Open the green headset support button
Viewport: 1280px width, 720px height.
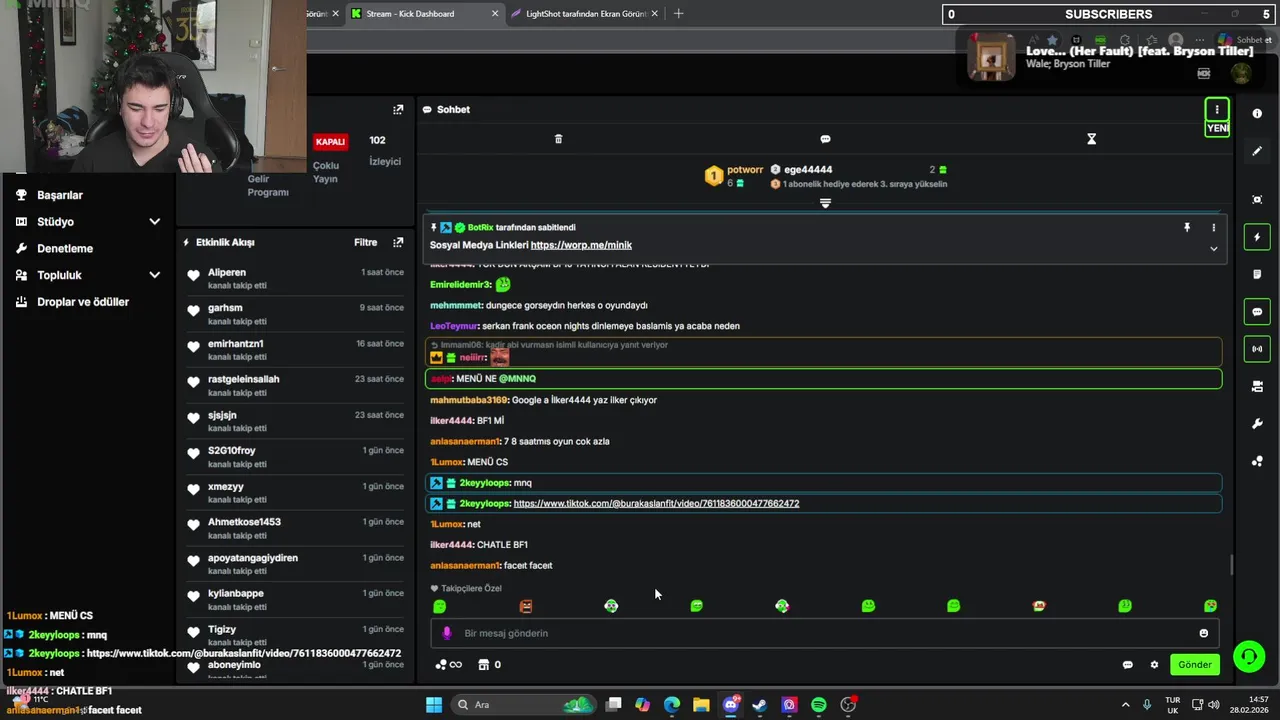[x=1248, y=656]
